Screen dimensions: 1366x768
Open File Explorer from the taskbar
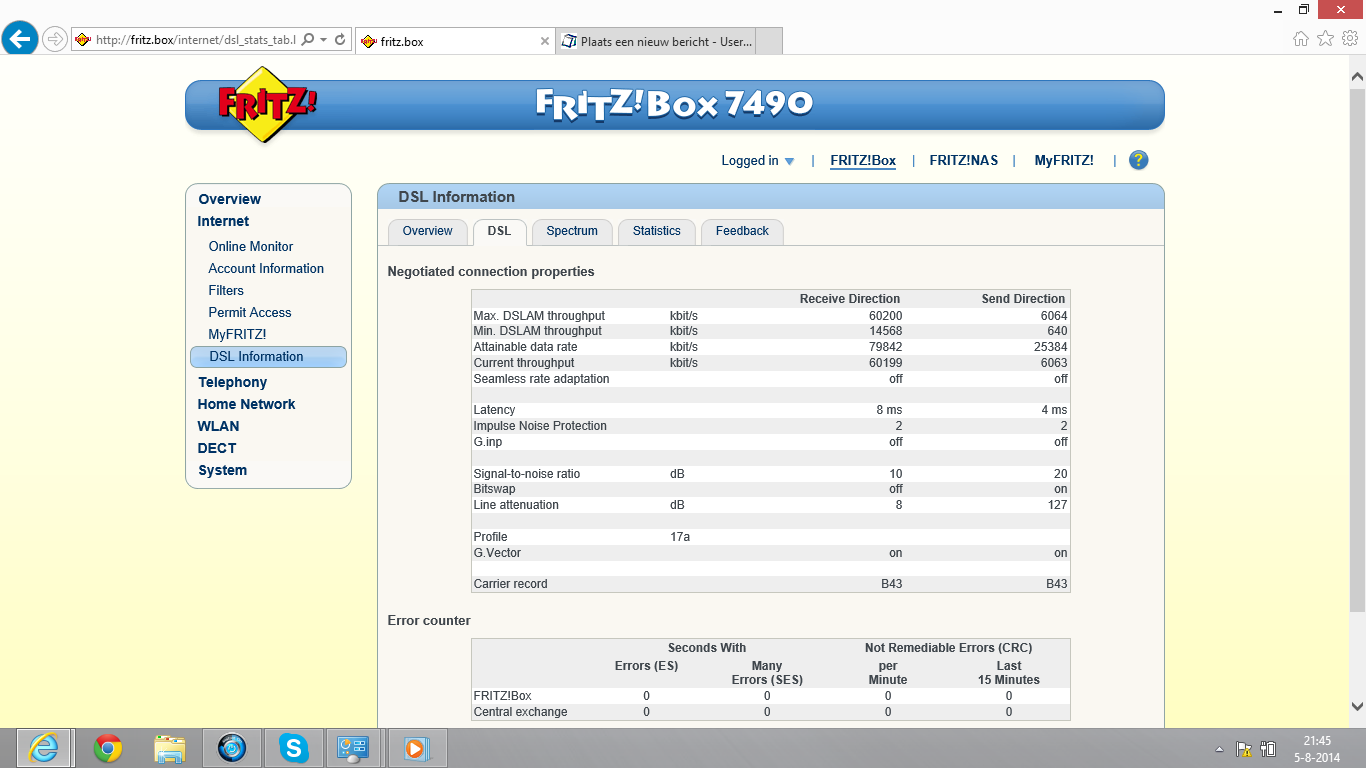click(169, 747)
